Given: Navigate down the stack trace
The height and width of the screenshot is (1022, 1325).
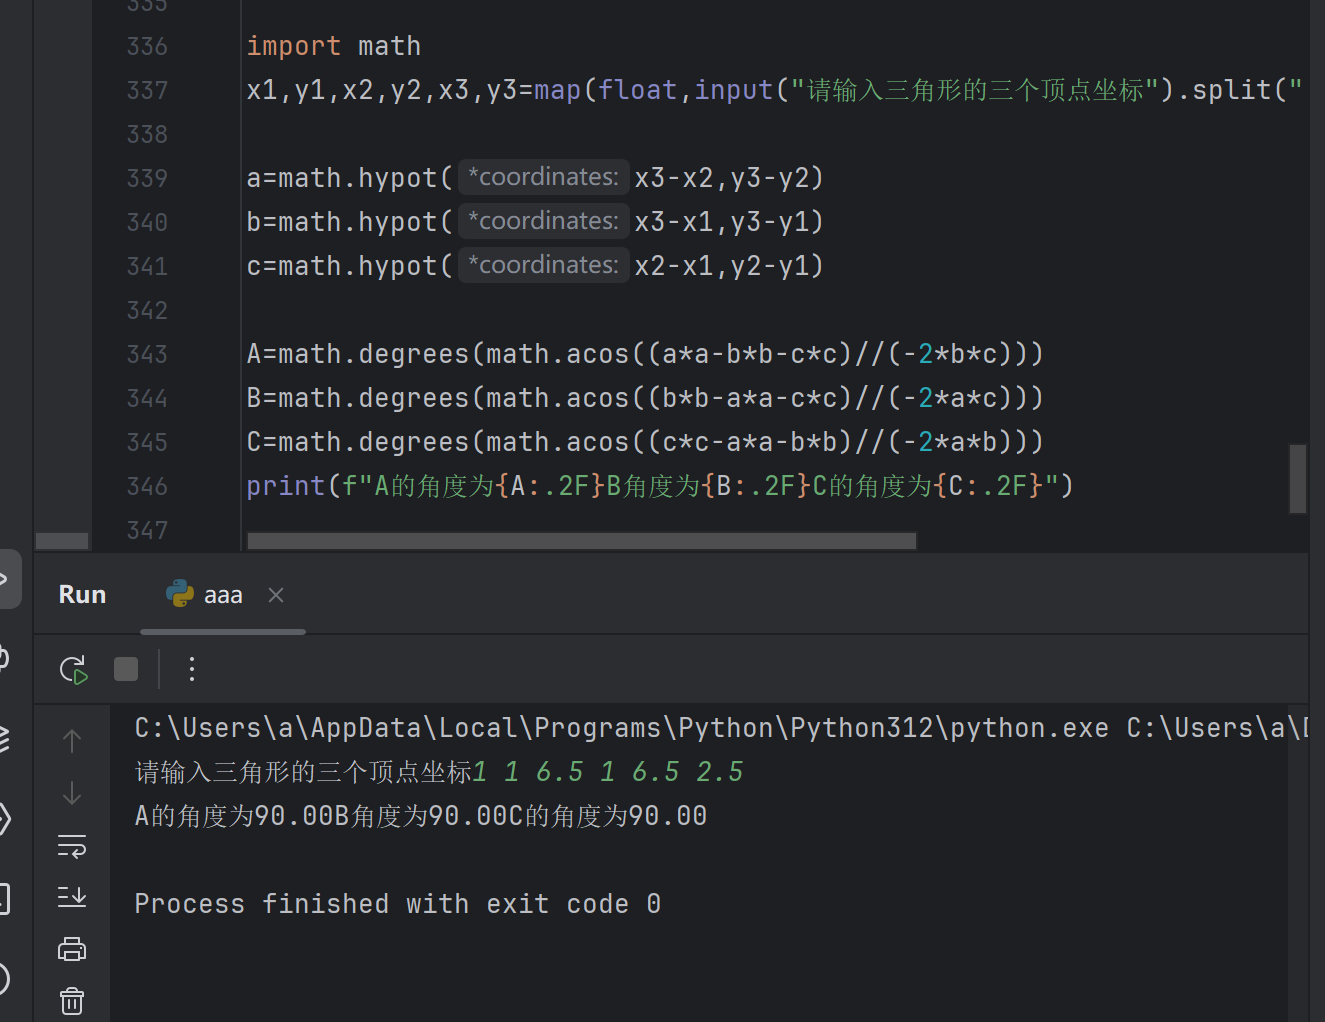Looking at the screenshot, I should click(x=72, y=792).
